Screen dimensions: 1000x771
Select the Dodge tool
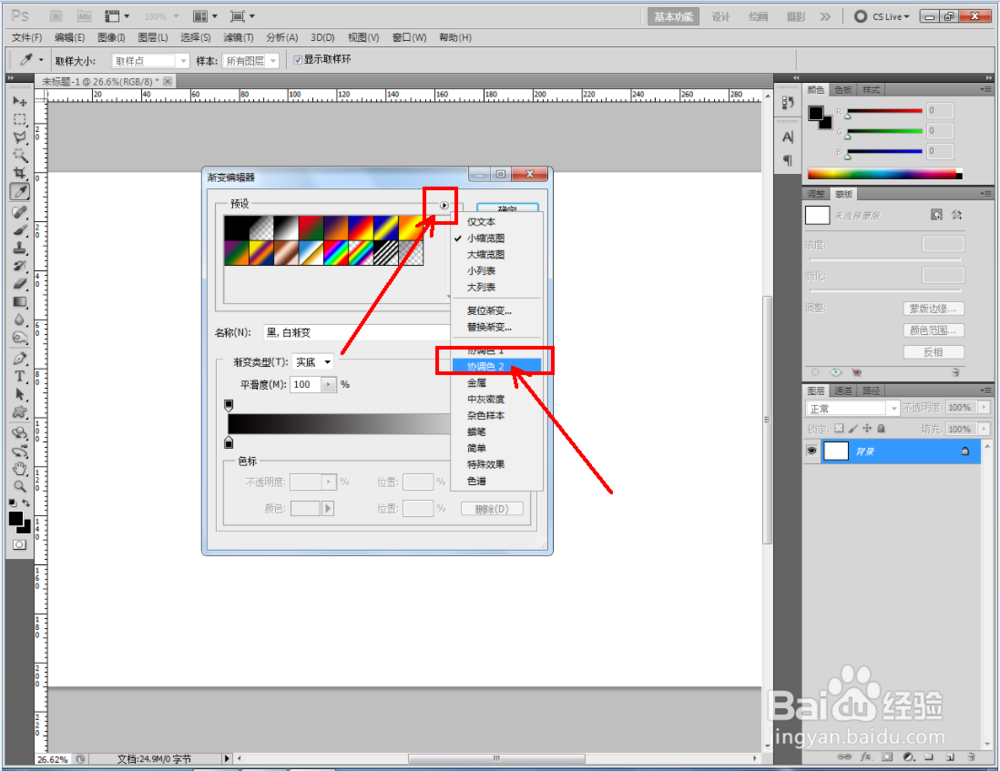click(20, 337)
